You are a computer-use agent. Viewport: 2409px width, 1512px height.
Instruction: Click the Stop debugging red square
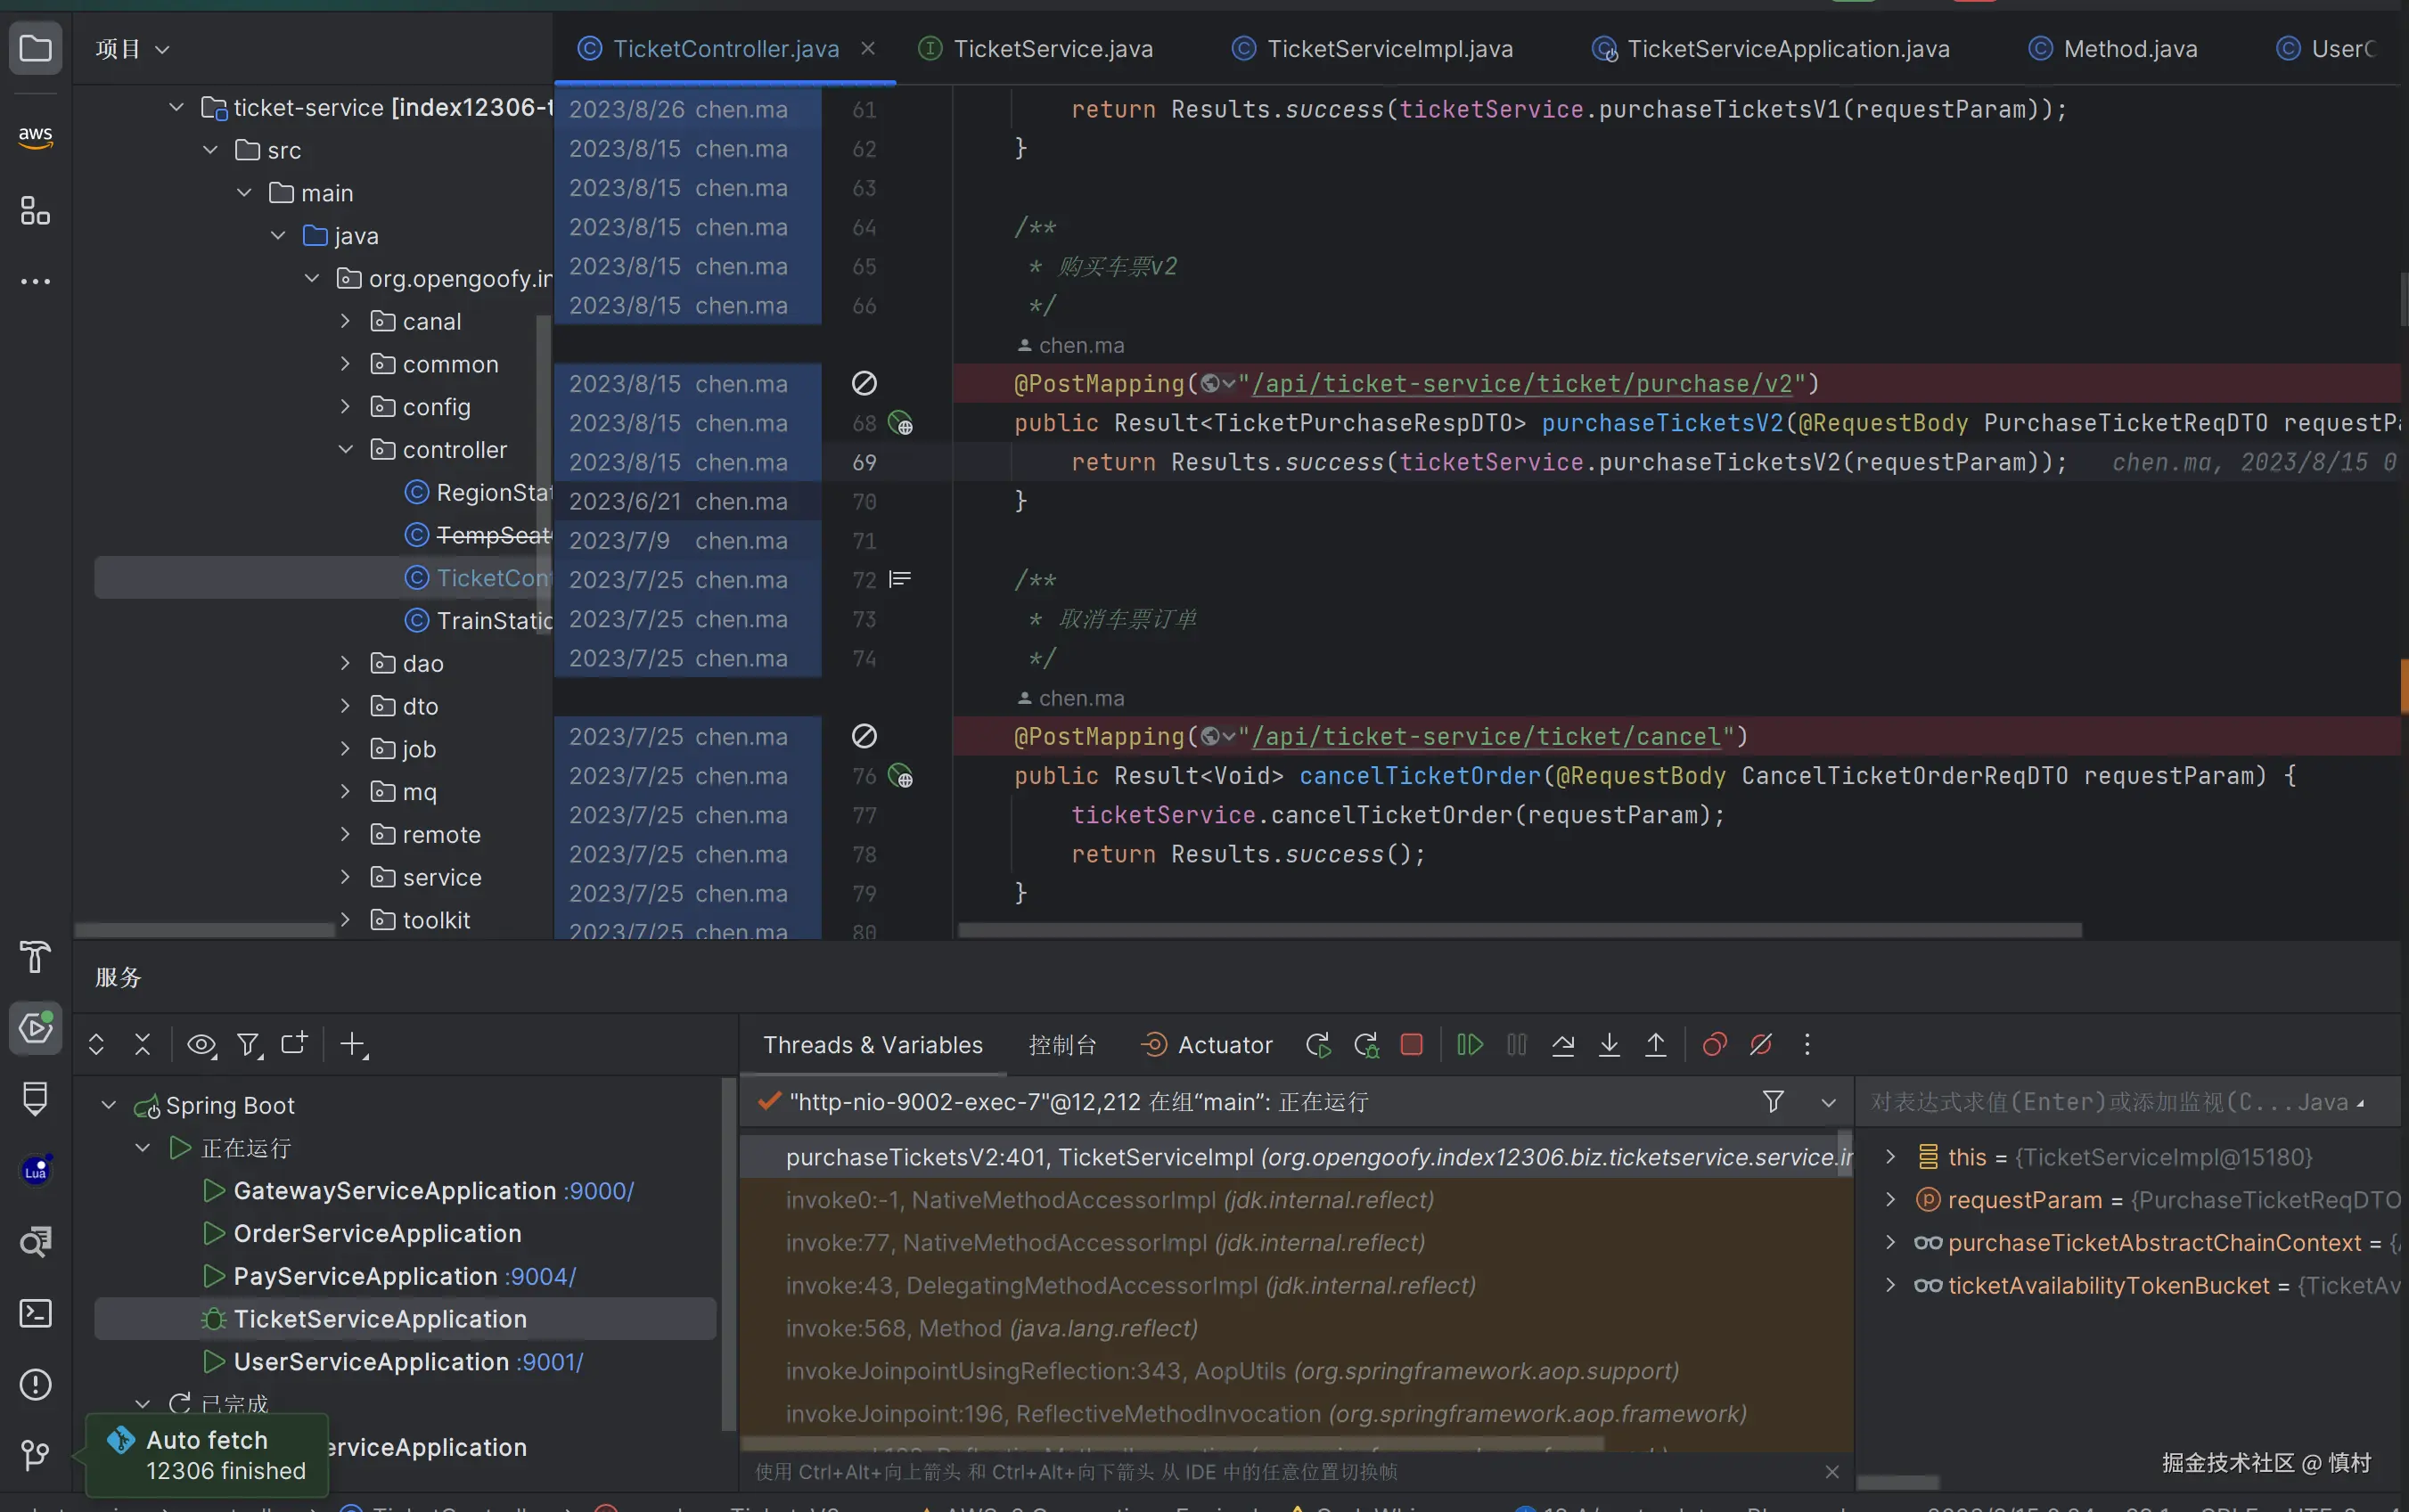point(1411,1045)
